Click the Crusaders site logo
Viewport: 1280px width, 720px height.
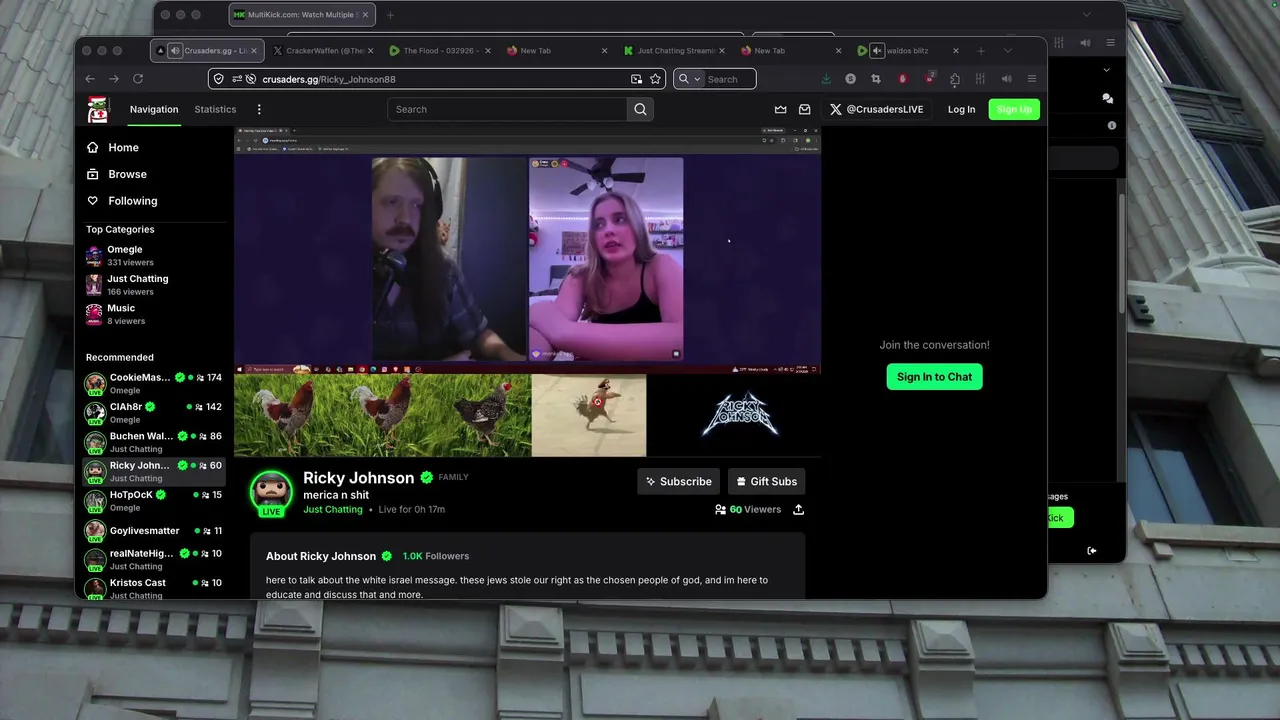(x=97, y=109)
